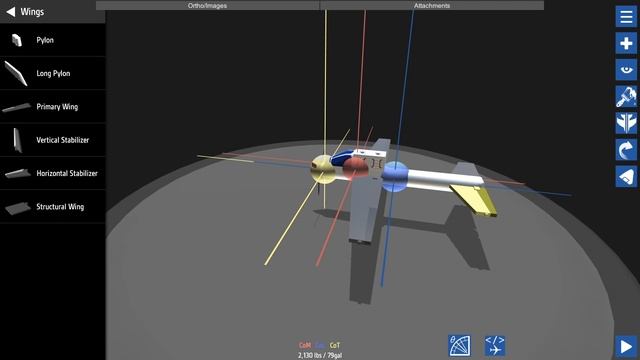
Task: Click the undo/redo arrow icon
Action: pos(626,149)
